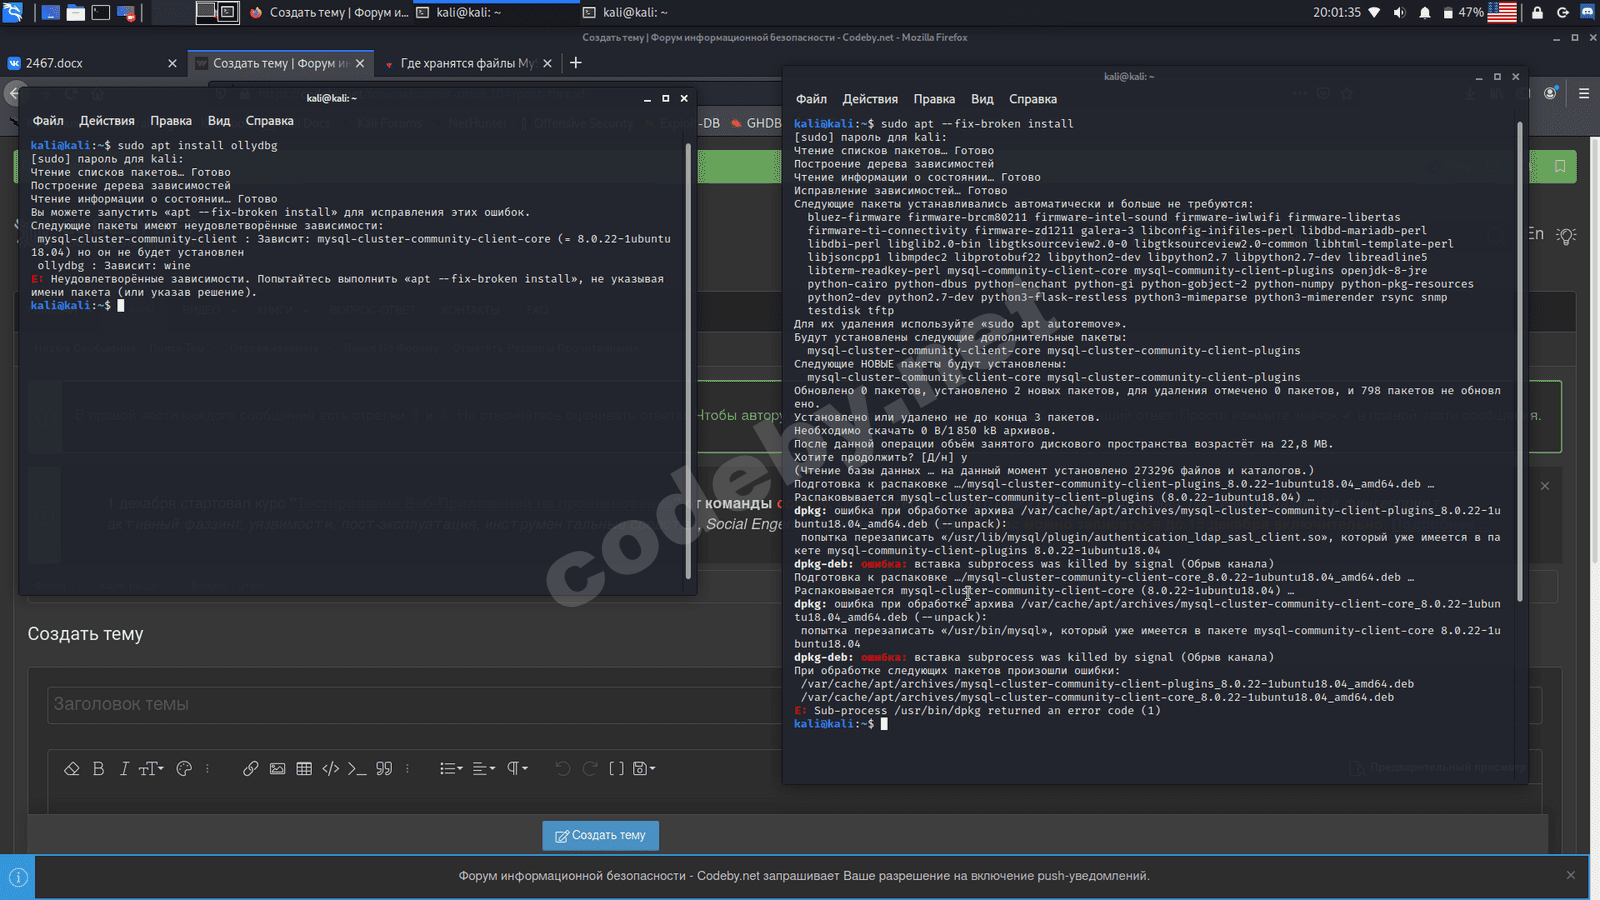
Task: Open the text color palette icon
Action: [184, 768]
